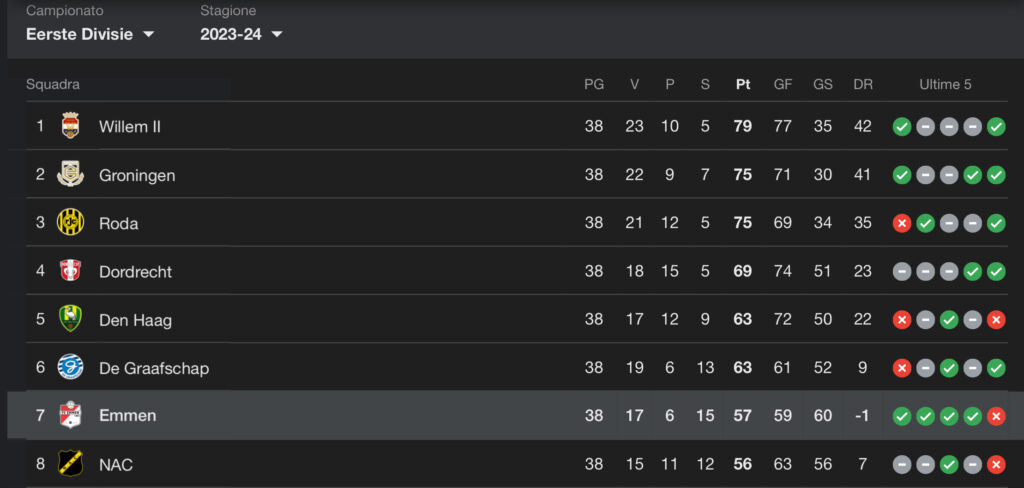Click the Dordrecht club crest

[70, 270]
